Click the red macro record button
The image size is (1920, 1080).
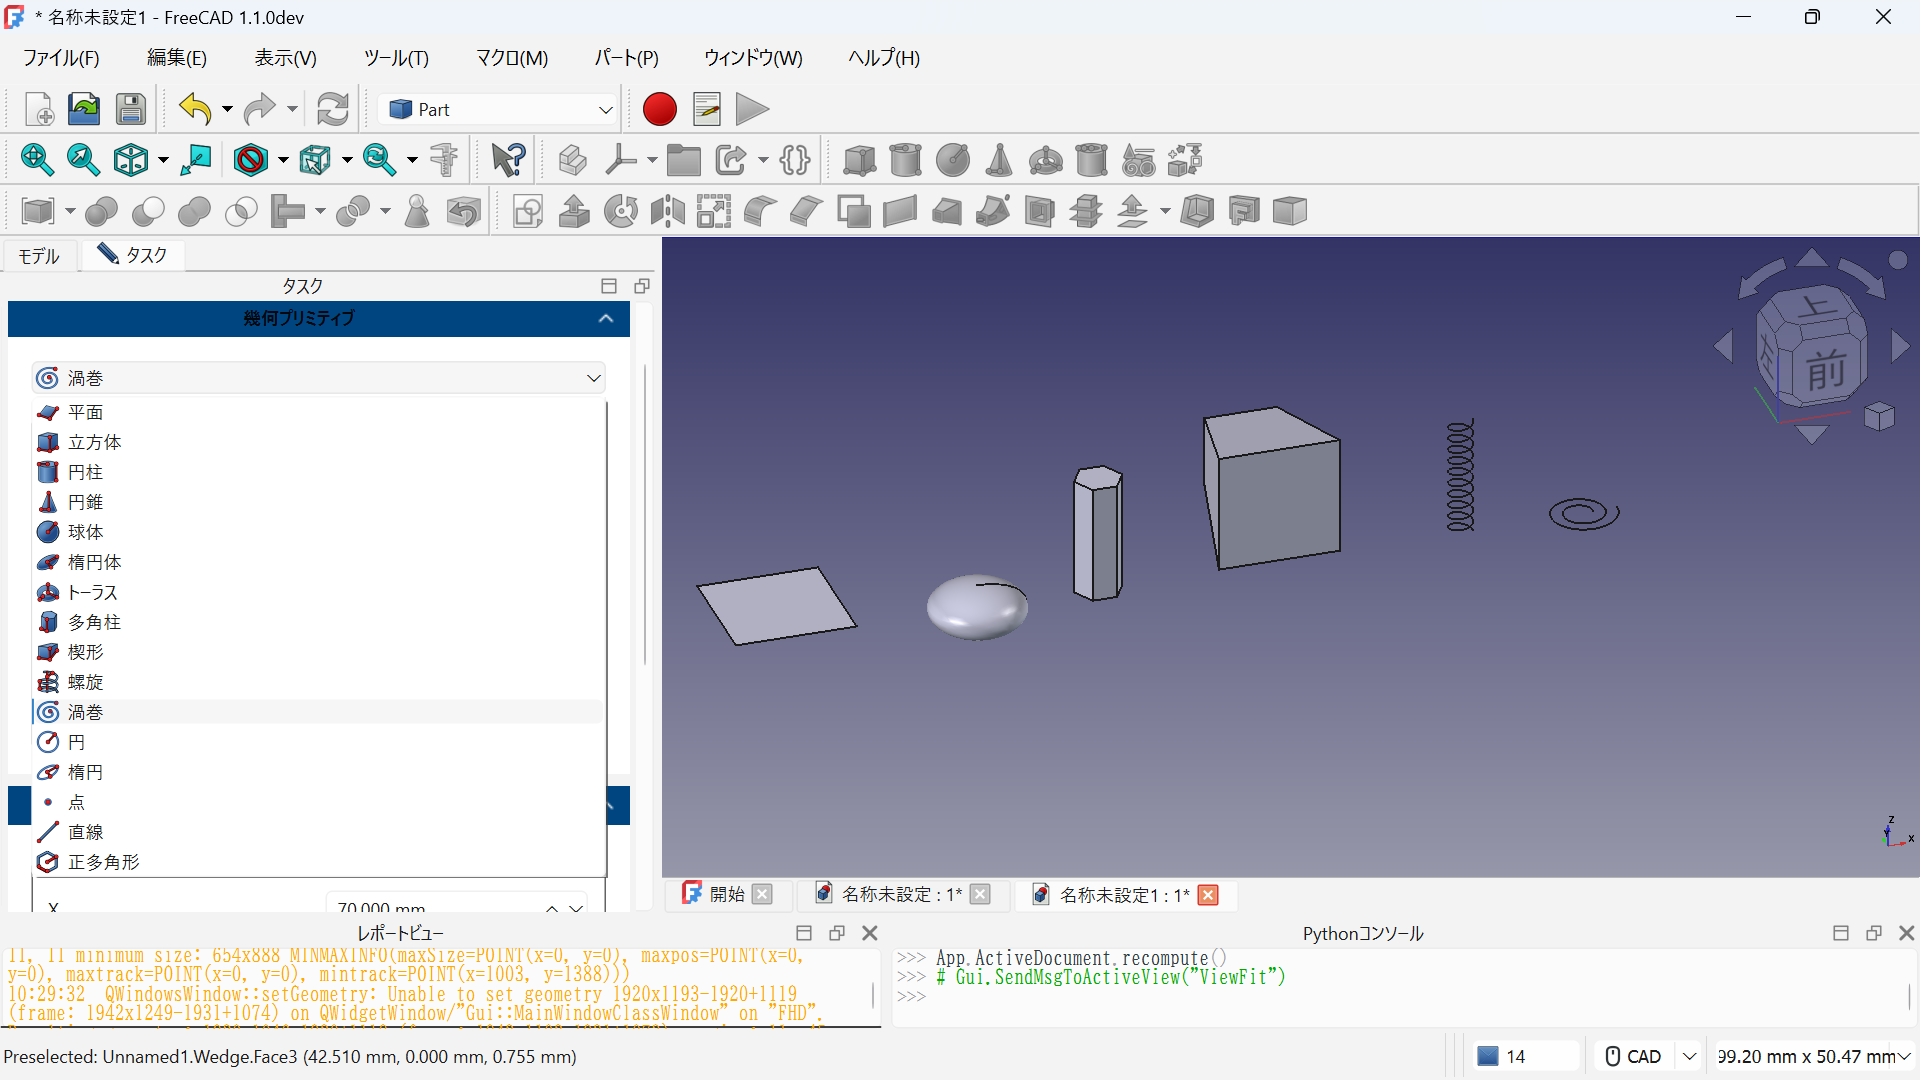click(x=659, y=109)
